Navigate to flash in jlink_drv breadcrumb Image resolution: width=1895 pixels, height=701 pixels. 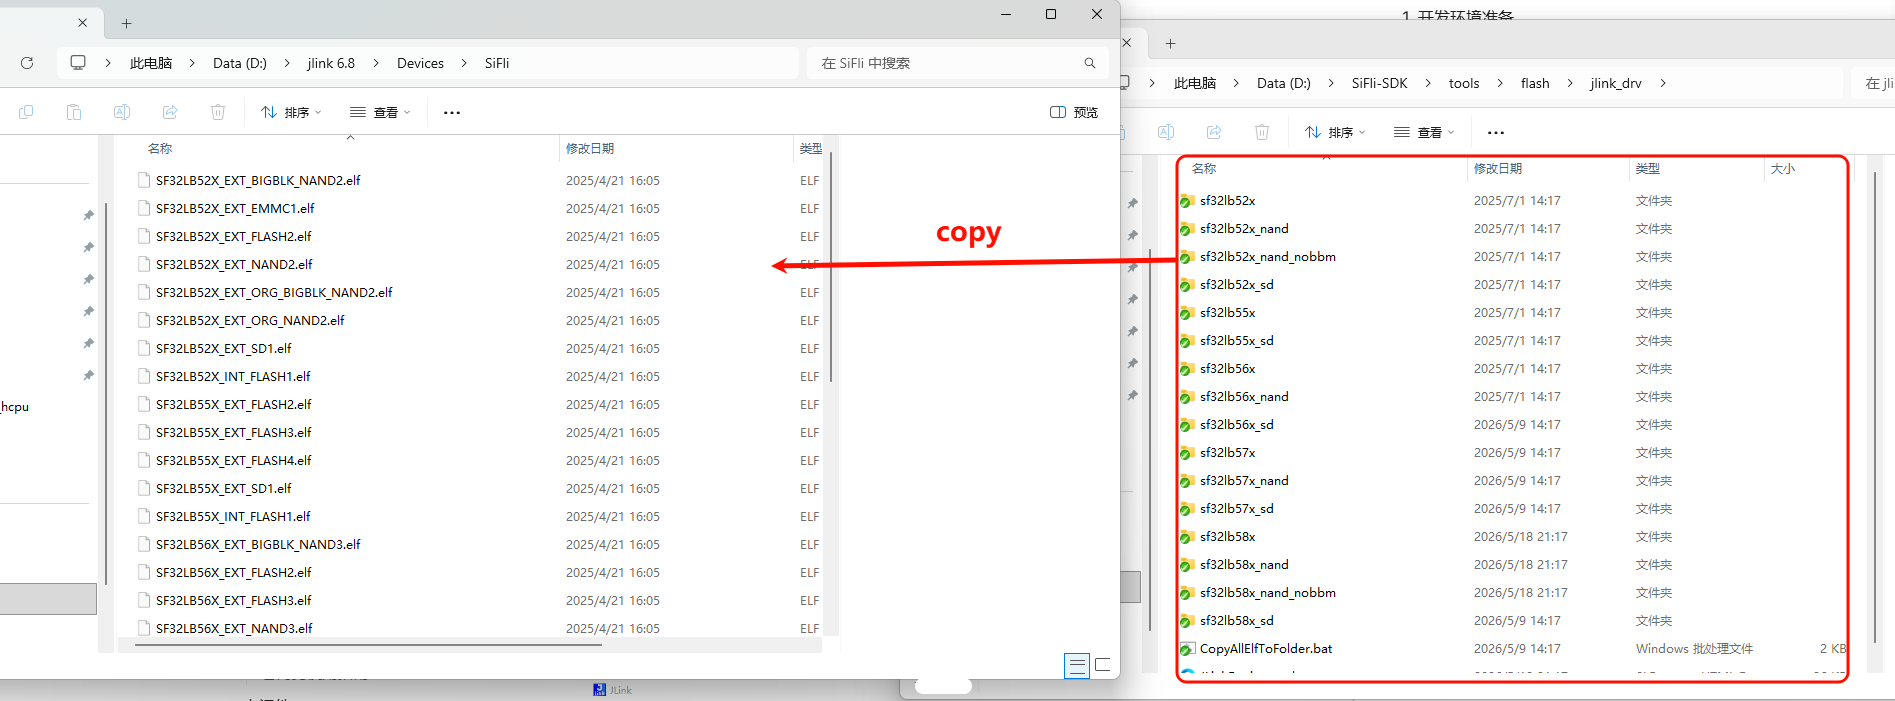[1535, 83]
